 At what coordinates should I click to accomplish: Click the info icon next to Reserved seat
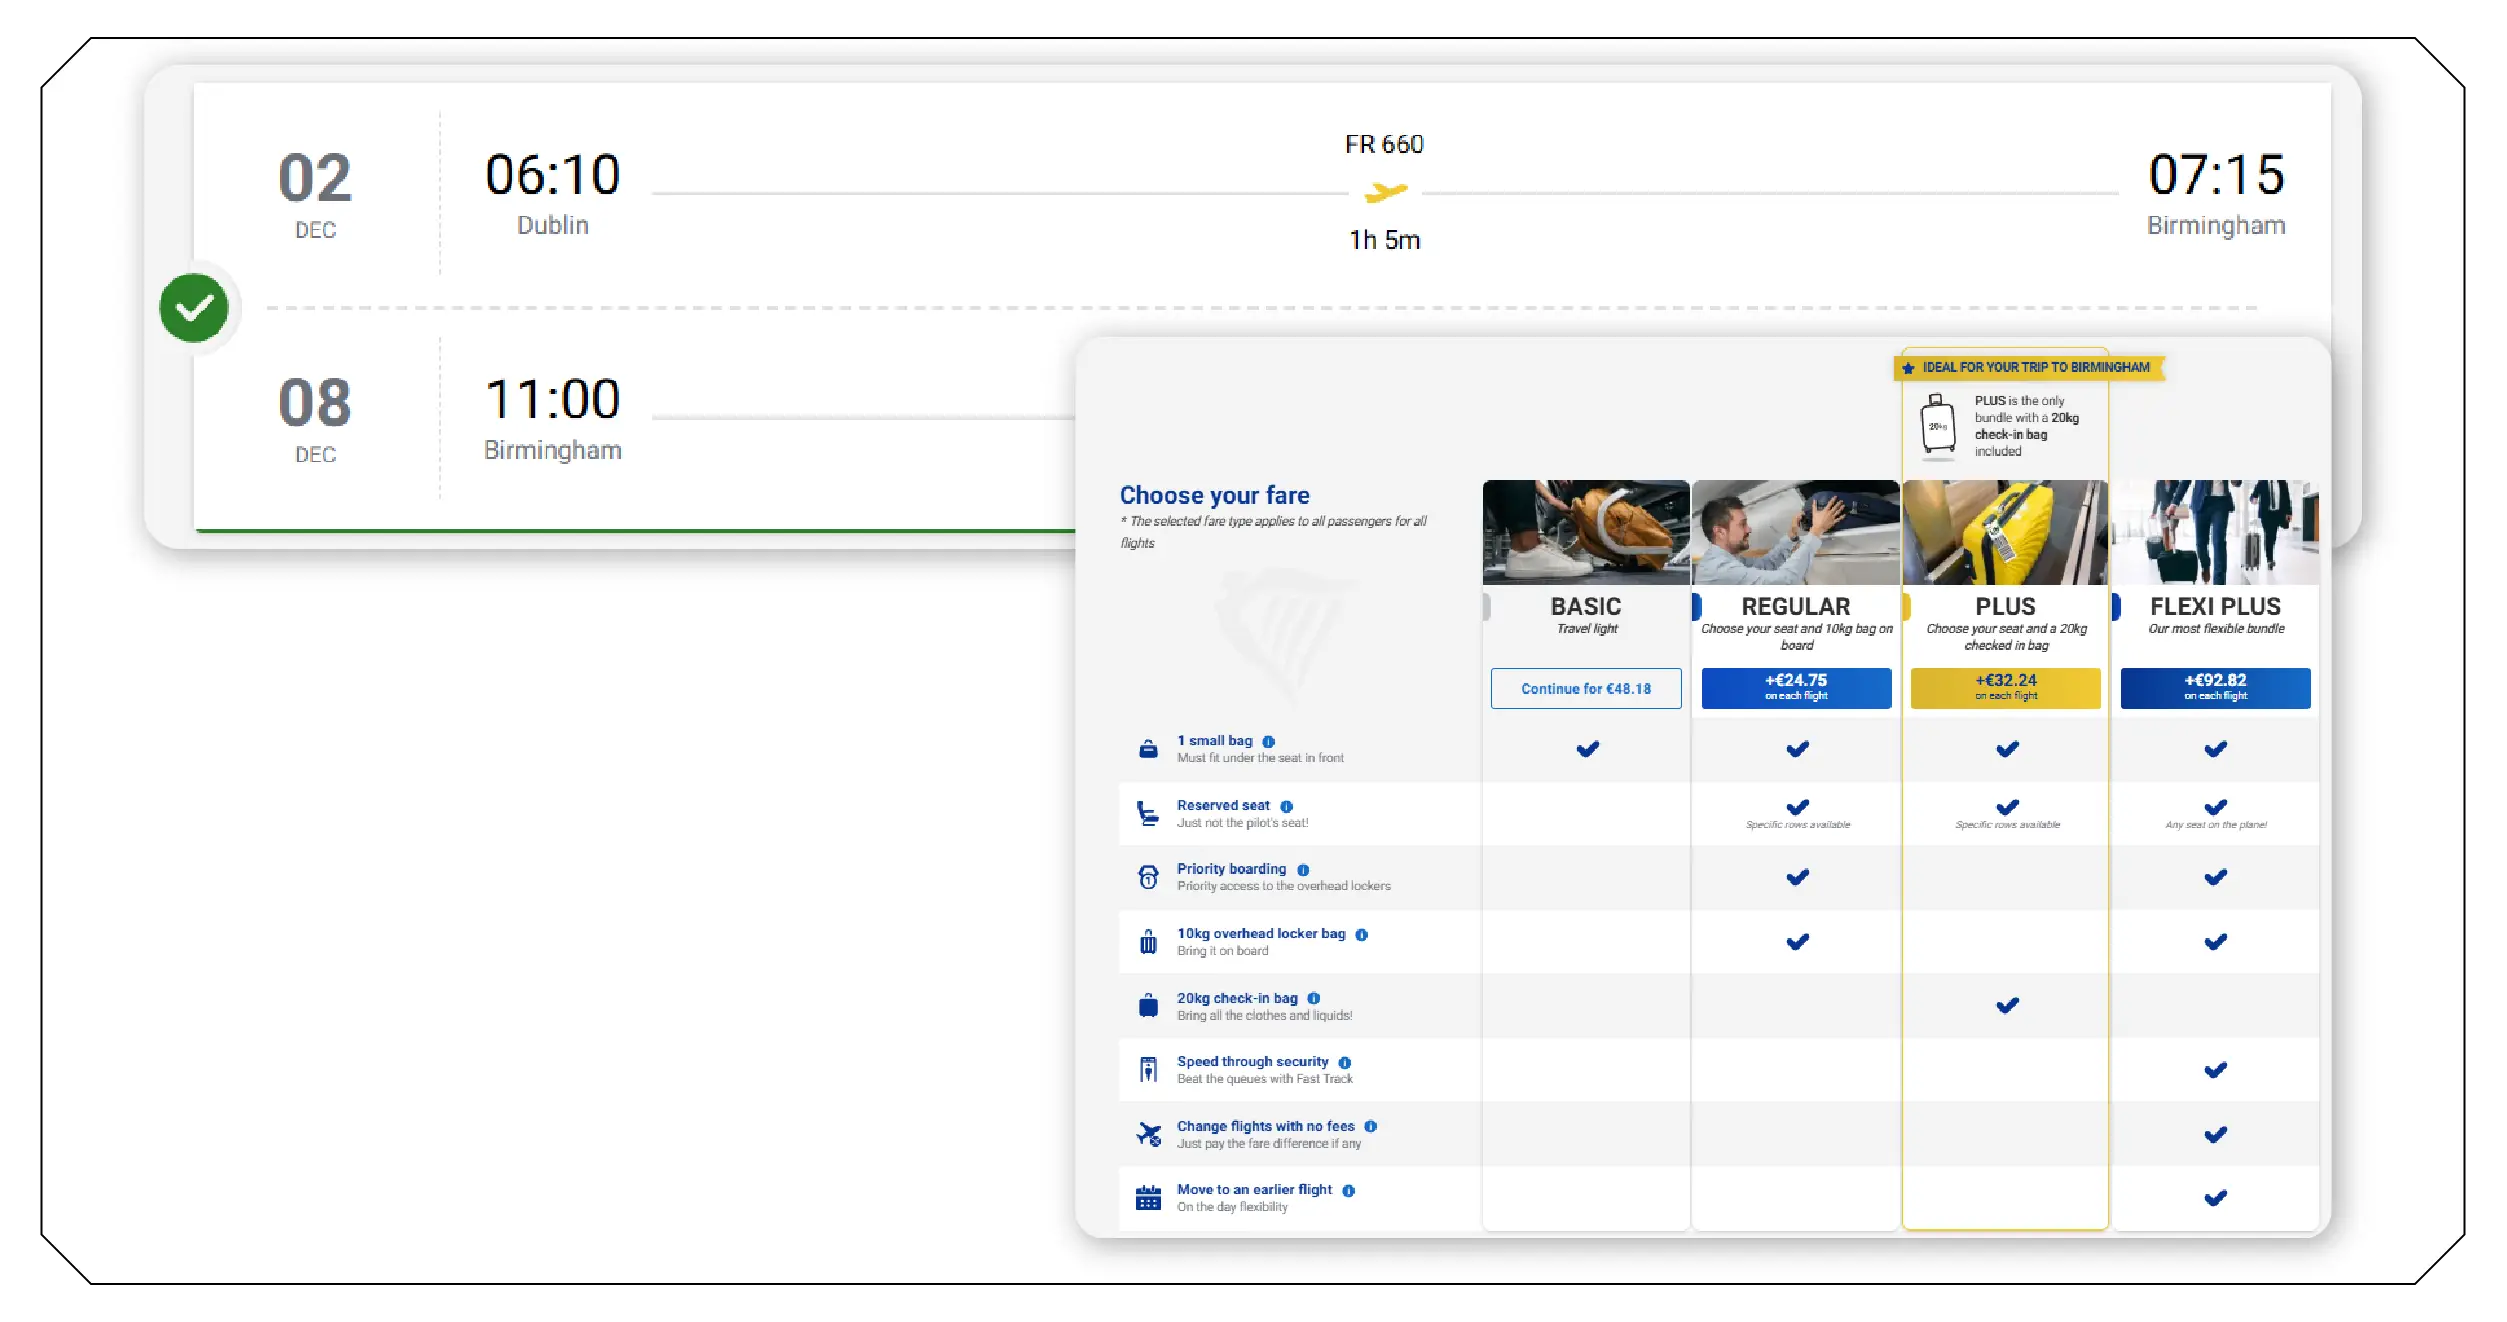click(x=1286, y=806)
